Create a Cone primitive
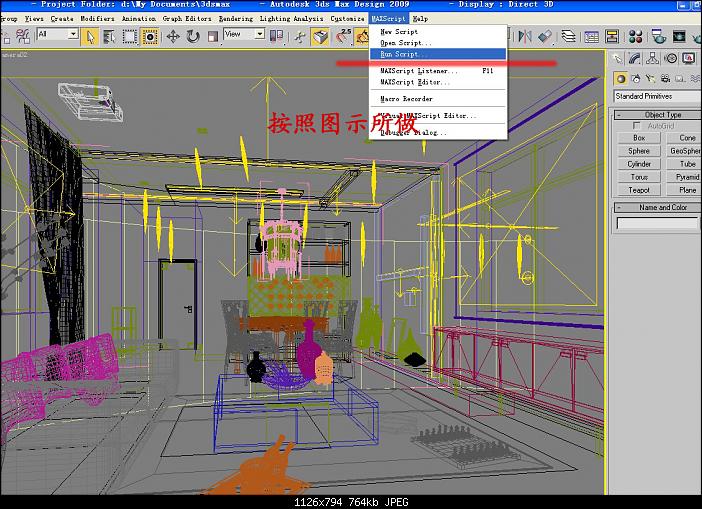702x509 pixels. click(684, 138)
